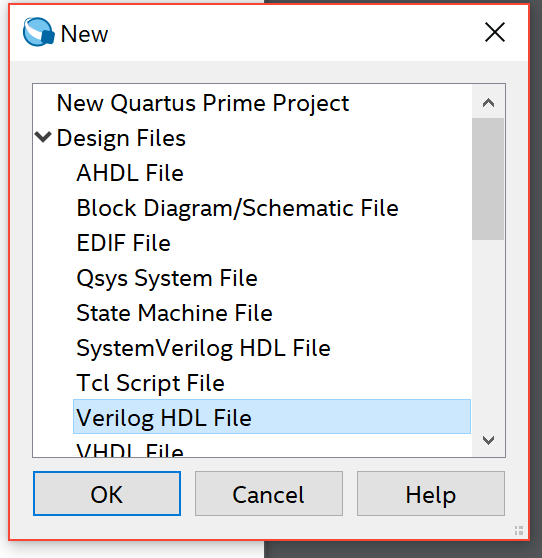This screenshot has width=542, height=558.
Task: Click the Quartus Prime logo icon
Action: coord(39,32)
